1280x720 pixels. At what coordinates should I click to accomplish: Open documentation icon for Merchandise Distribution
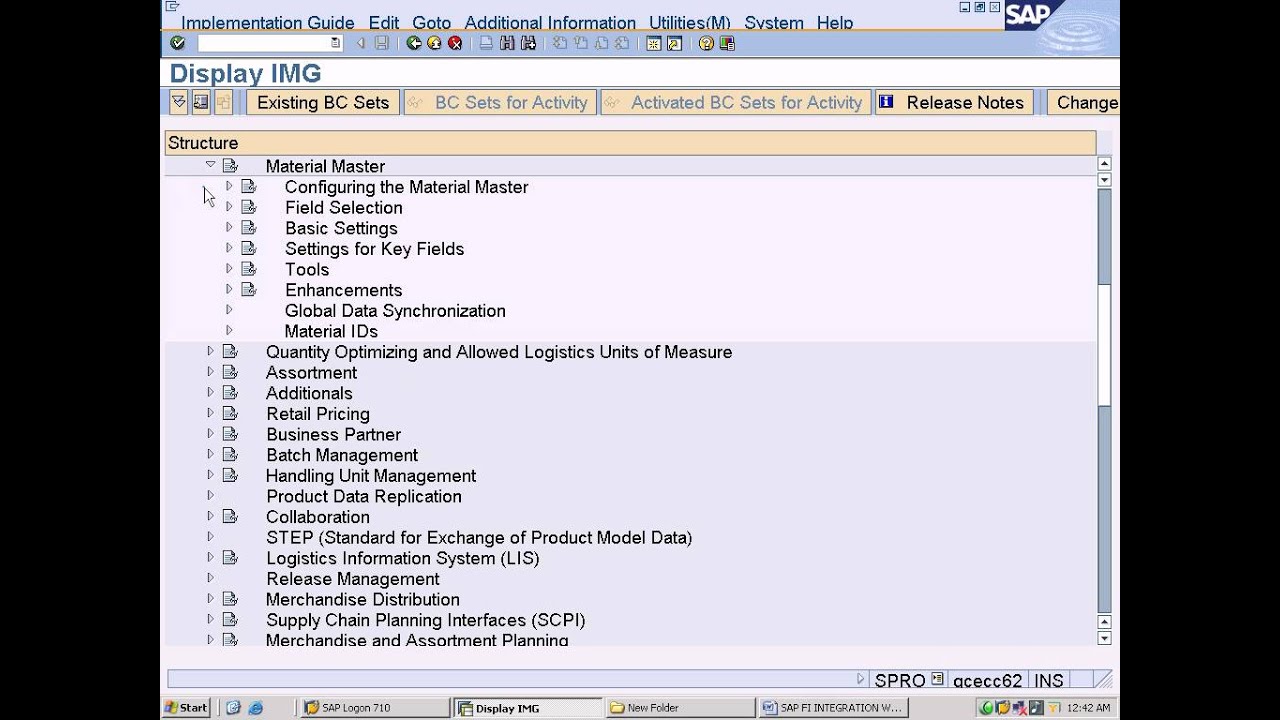click(x=230, y=599)
